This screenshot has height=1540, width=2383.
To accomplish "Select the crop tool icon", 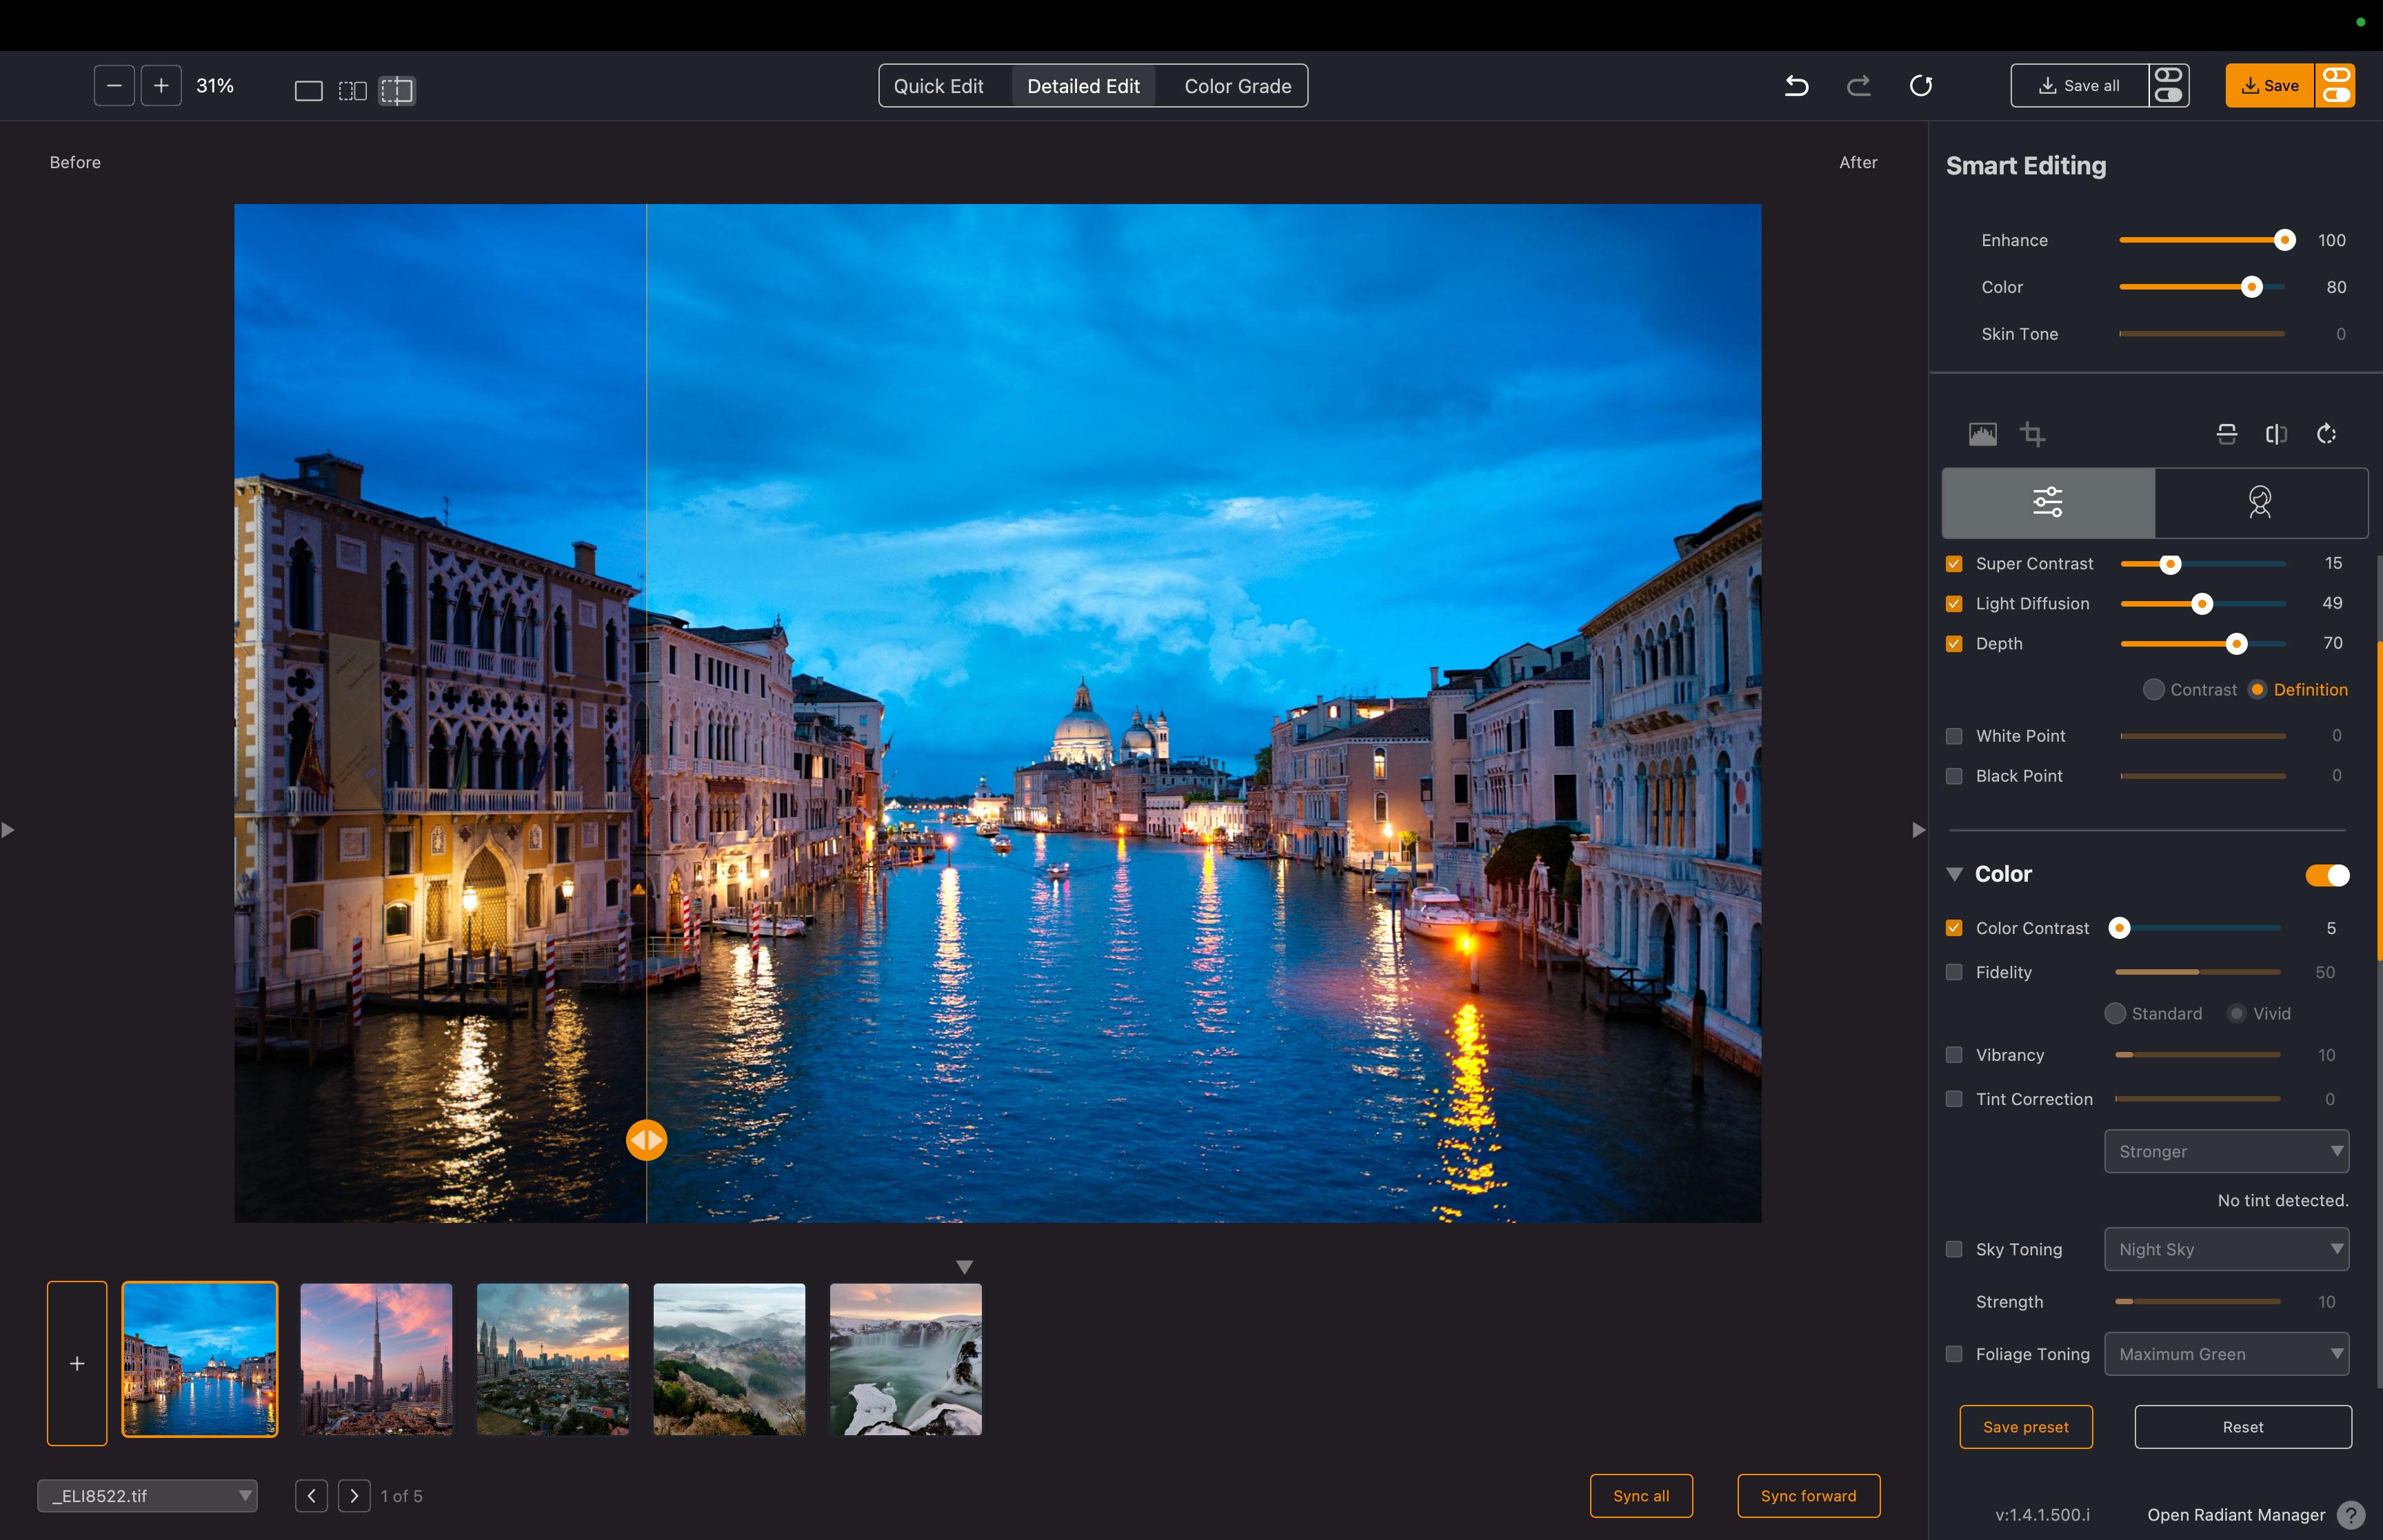I will pos(2032,434).
